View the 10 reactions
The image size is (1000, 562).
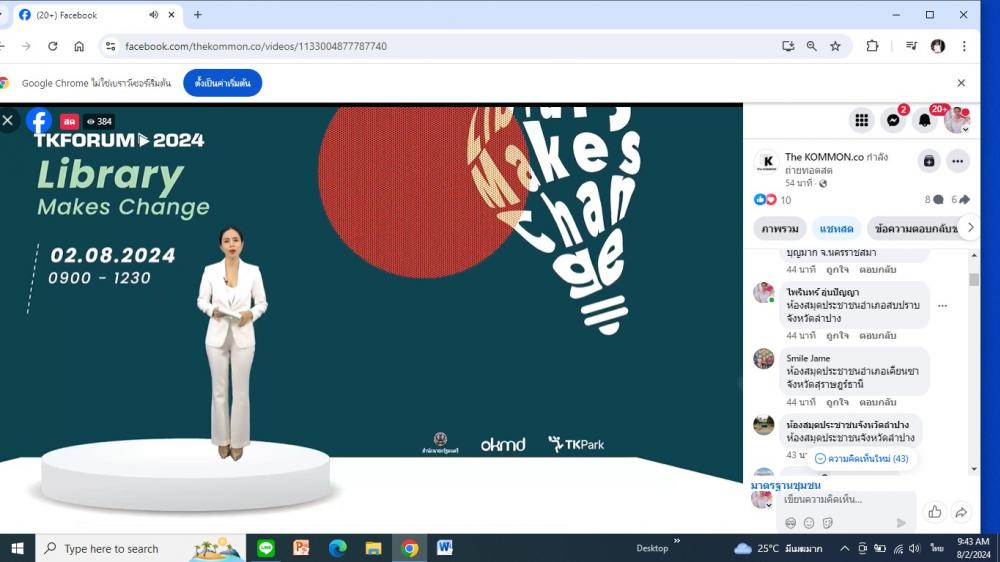[x=772, y=200]
